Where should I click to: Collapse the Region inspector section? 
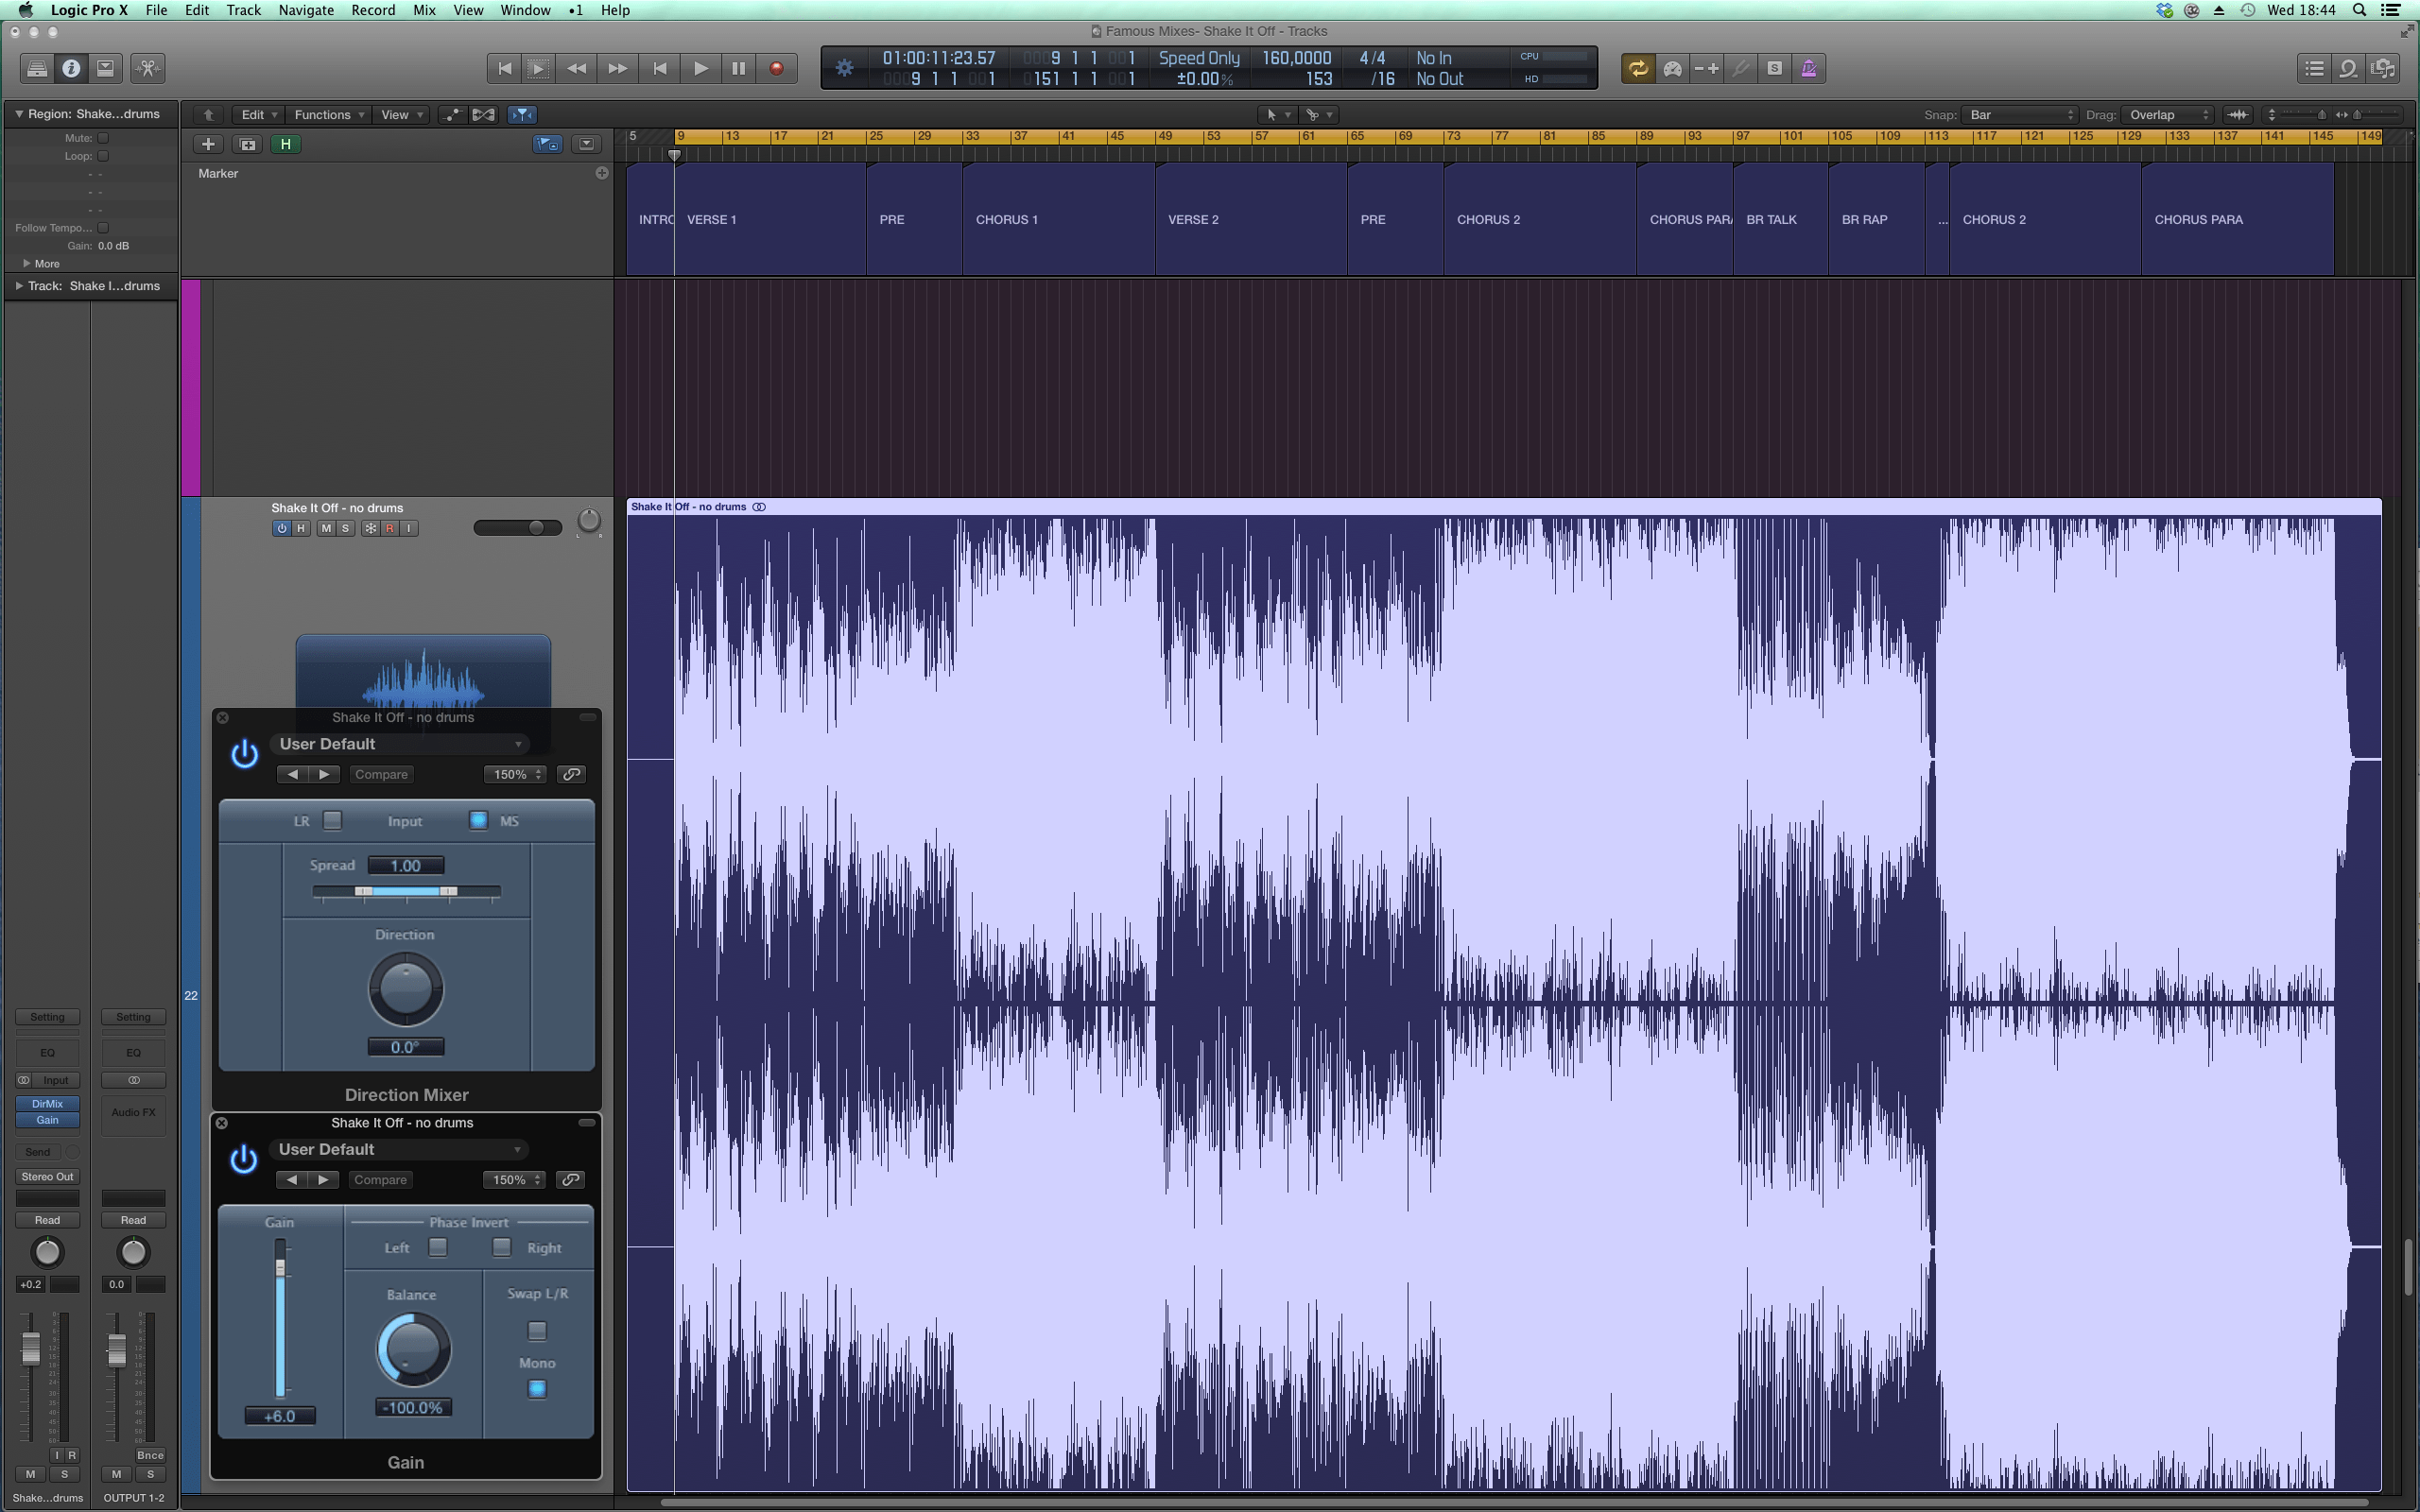18,114
